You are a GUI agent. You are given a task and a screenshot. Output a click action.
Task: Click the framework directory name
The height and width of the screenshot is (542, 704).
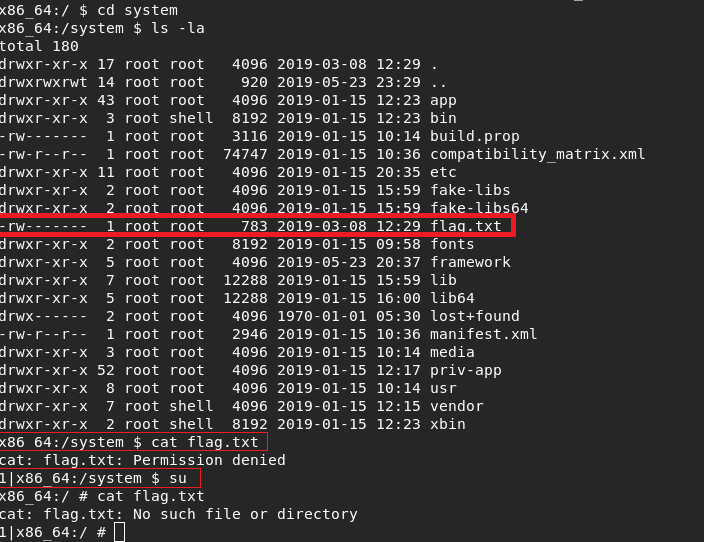(x=470, y=262)
